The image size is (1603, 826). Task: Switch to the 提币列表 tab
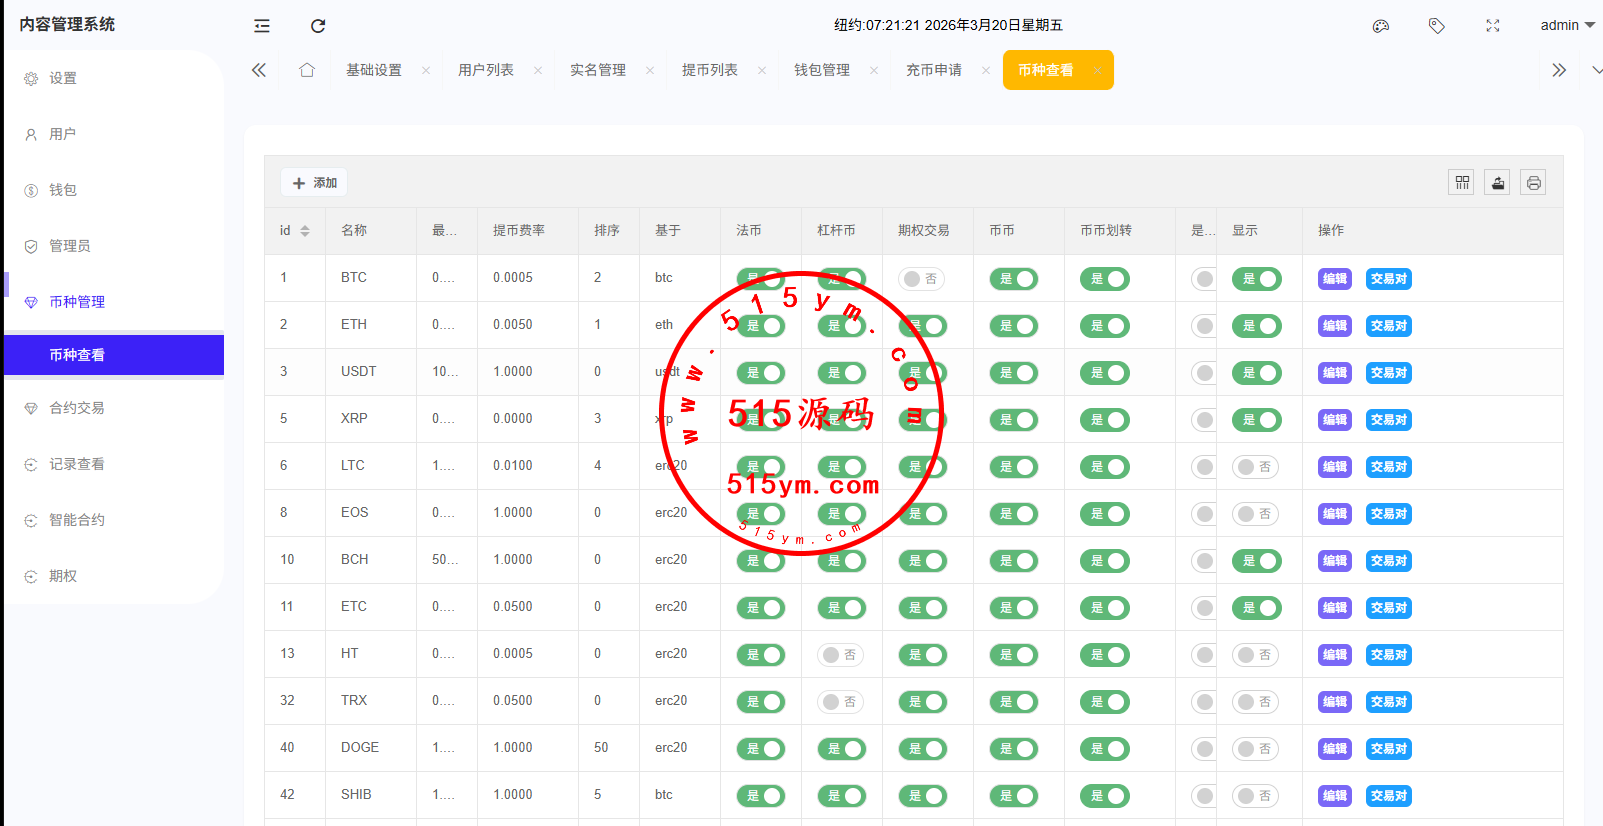coord(710,70)
